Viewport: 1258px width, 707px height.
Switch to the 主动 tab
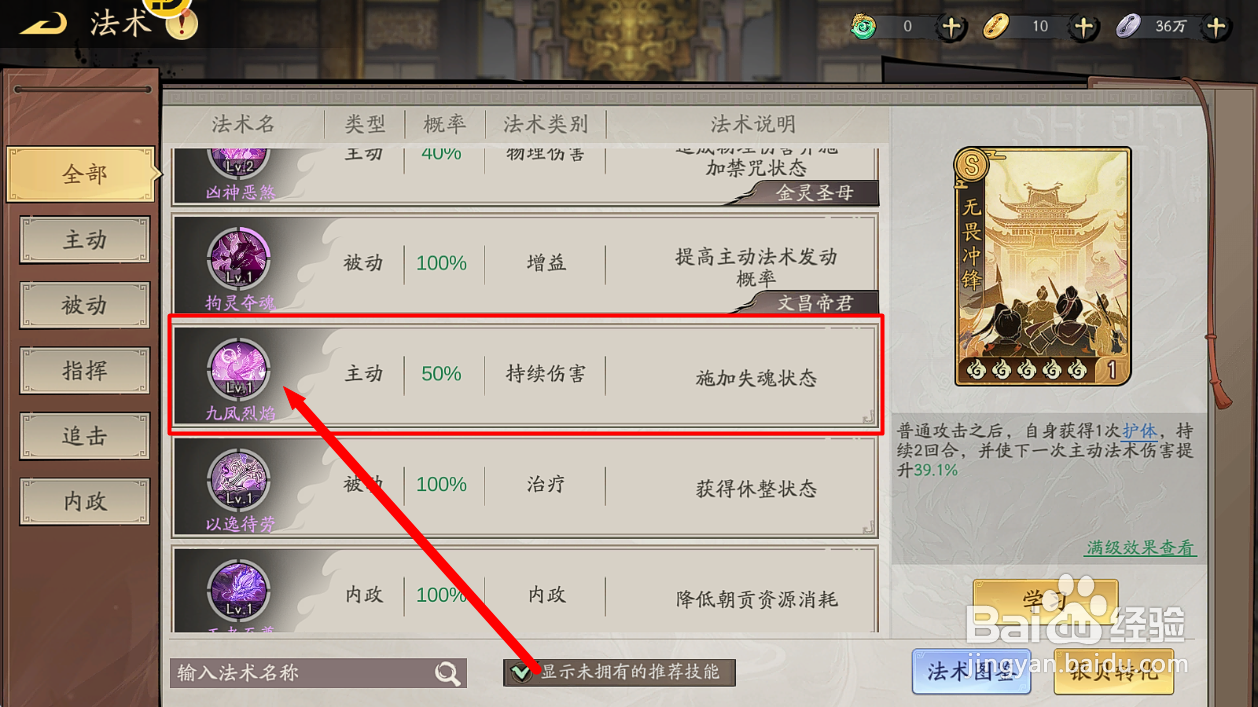[x=85, y=240]
